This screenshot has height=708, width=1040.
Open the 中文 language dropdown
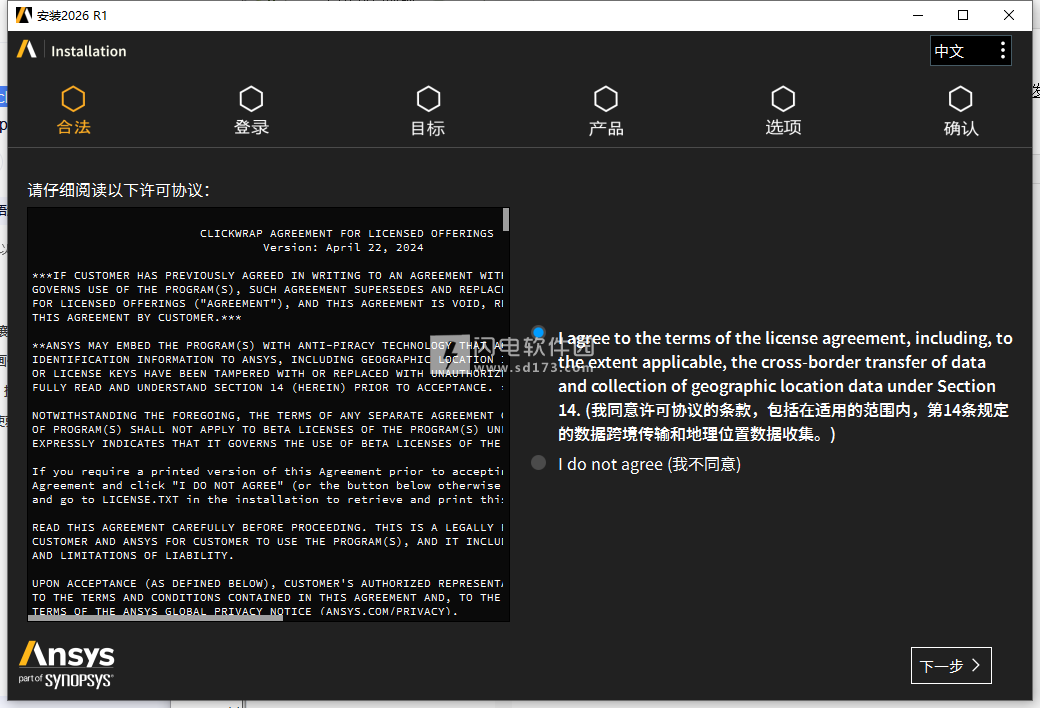958,51
